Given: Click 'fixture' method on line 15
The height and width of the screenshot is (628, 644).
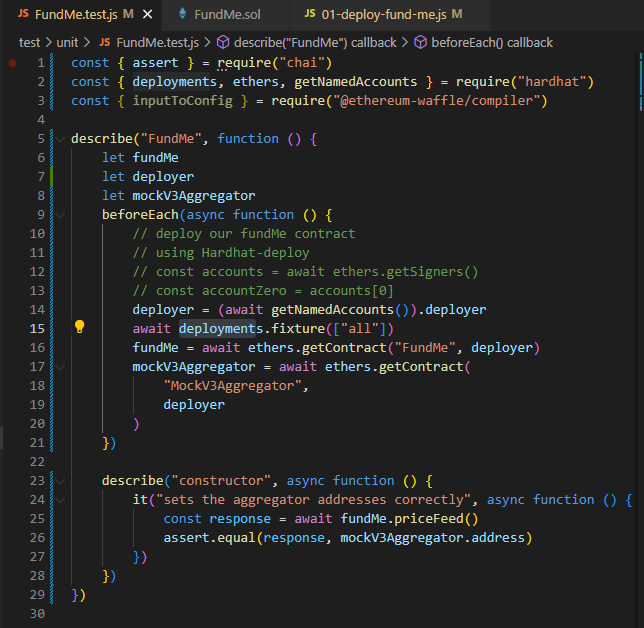Looking at the screenshot, I should [298, 329].
